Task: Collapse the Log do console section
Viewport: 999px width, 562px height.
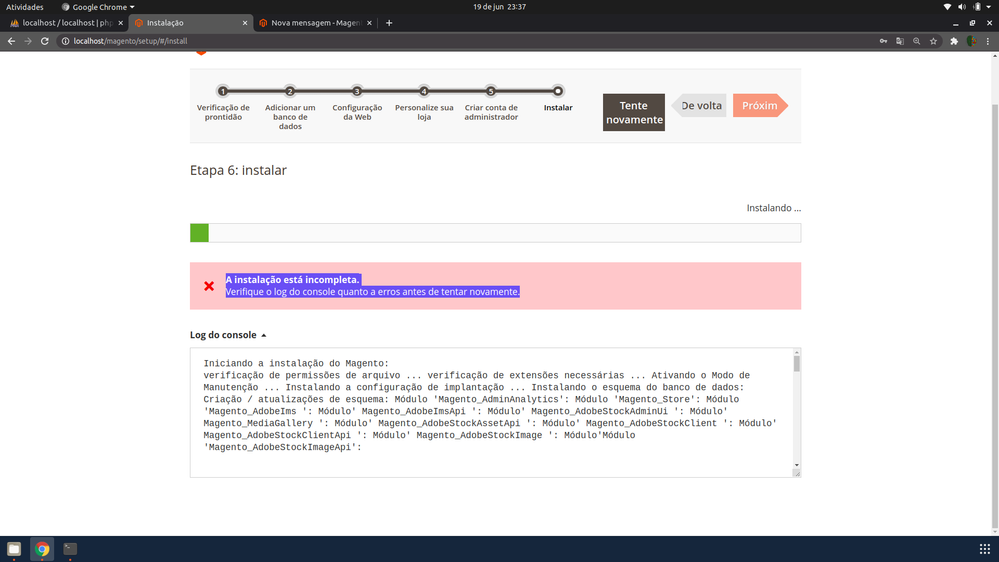Action: click(x=228, y=335)
